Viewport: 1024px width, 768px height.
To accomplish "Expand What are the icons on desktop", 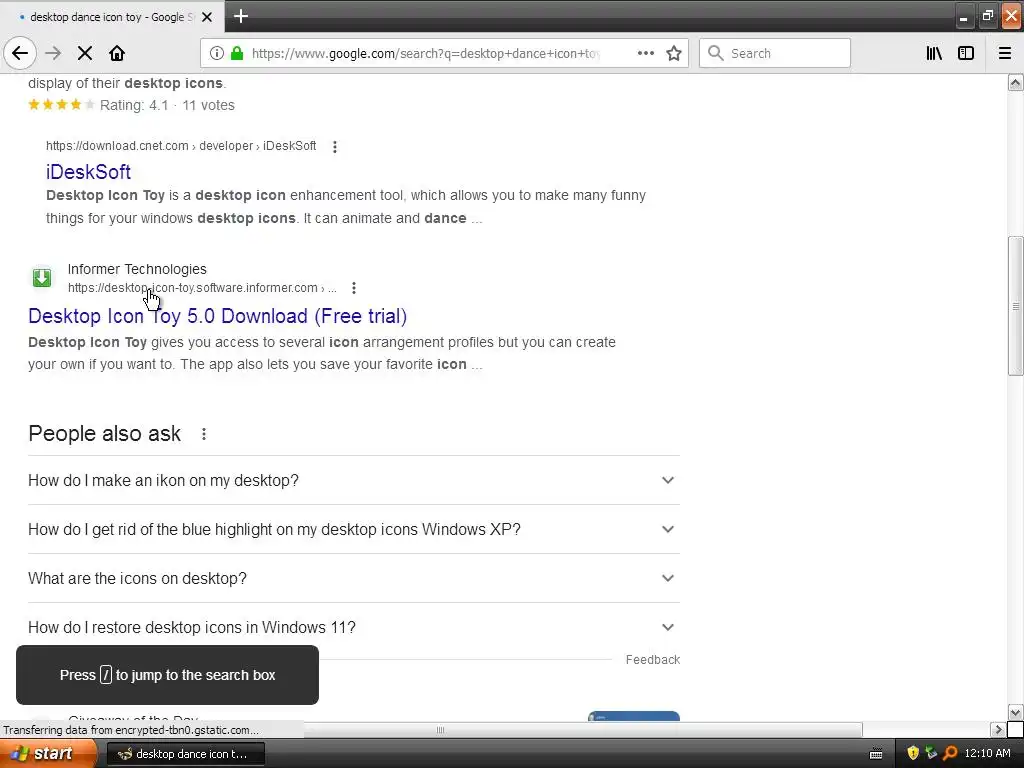I will [354, 579].
